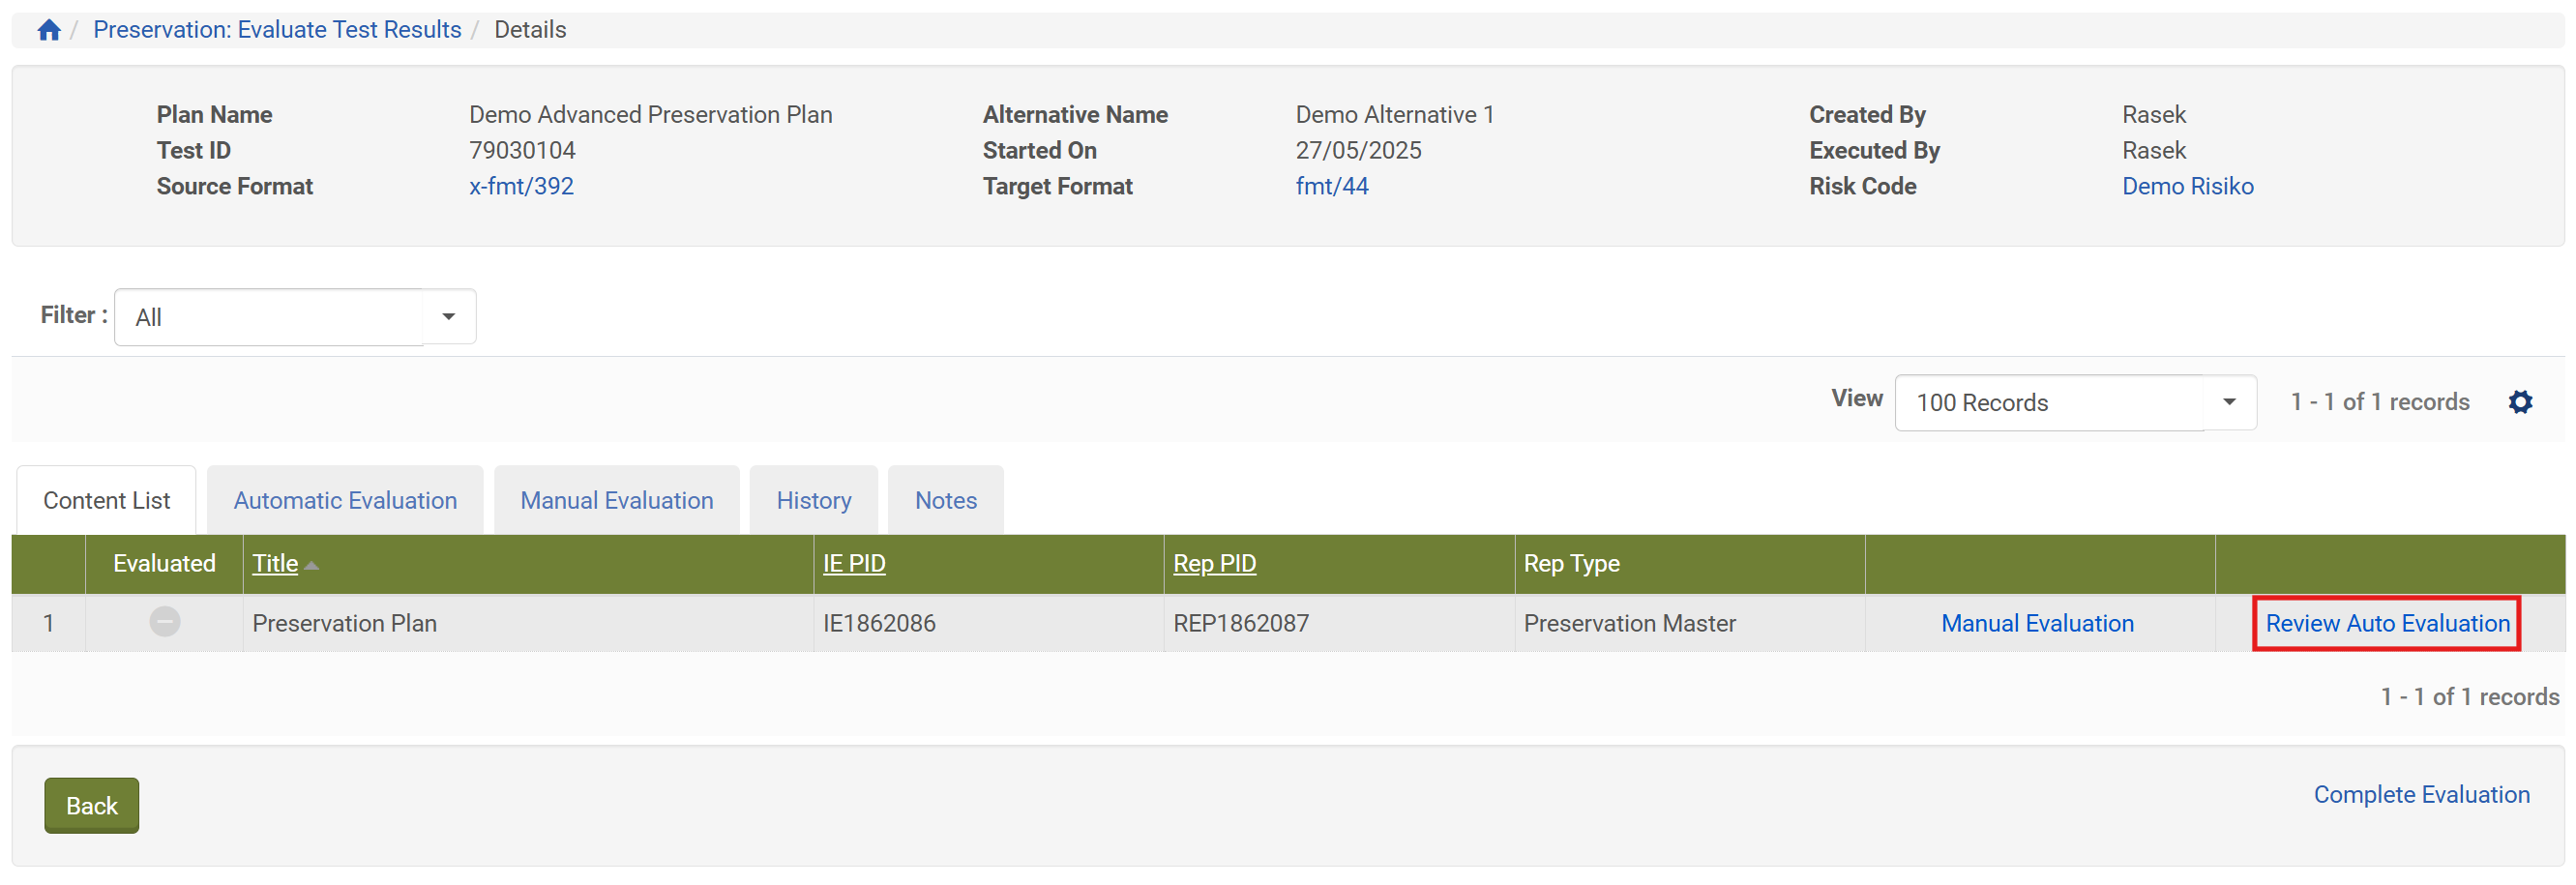Click the Evaluated status icon in row 1

coord(165,622)
